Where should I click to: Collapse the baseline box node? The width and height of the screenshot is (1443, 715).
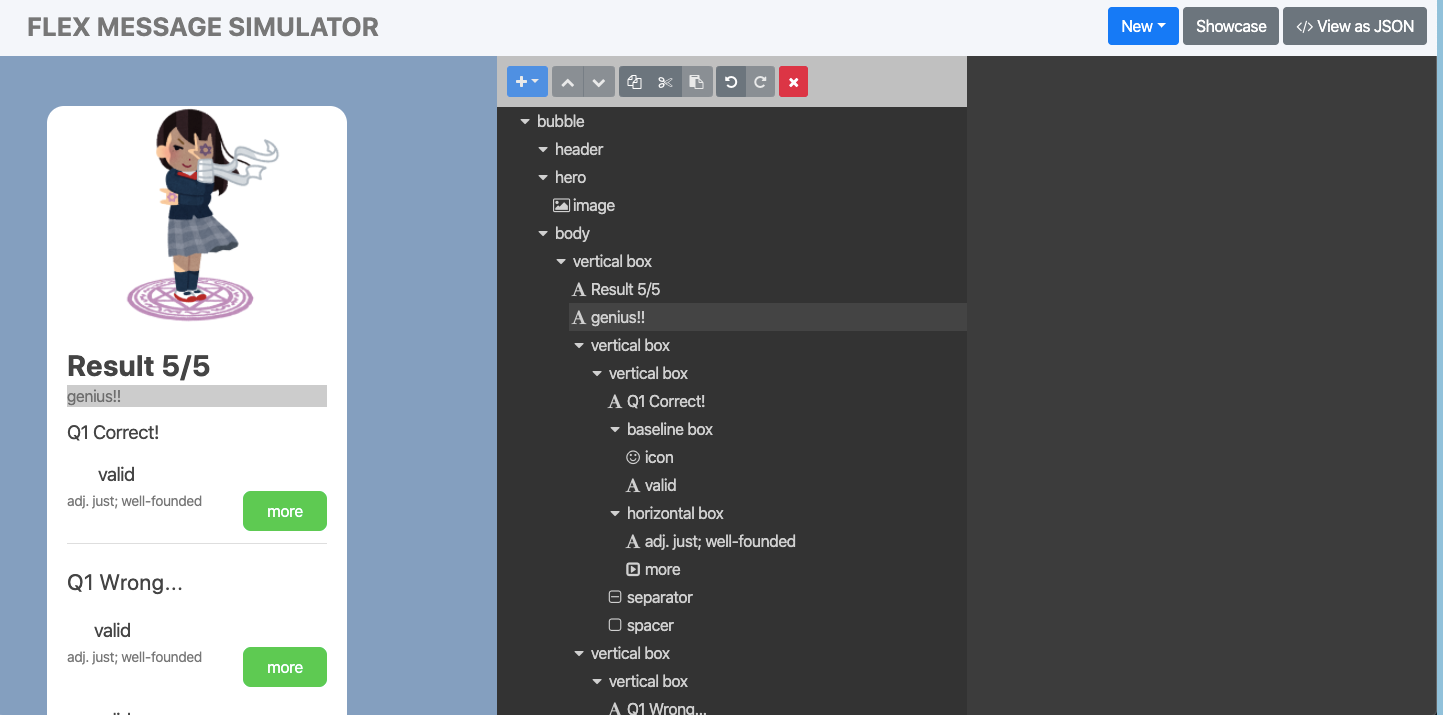coord(615,430)
